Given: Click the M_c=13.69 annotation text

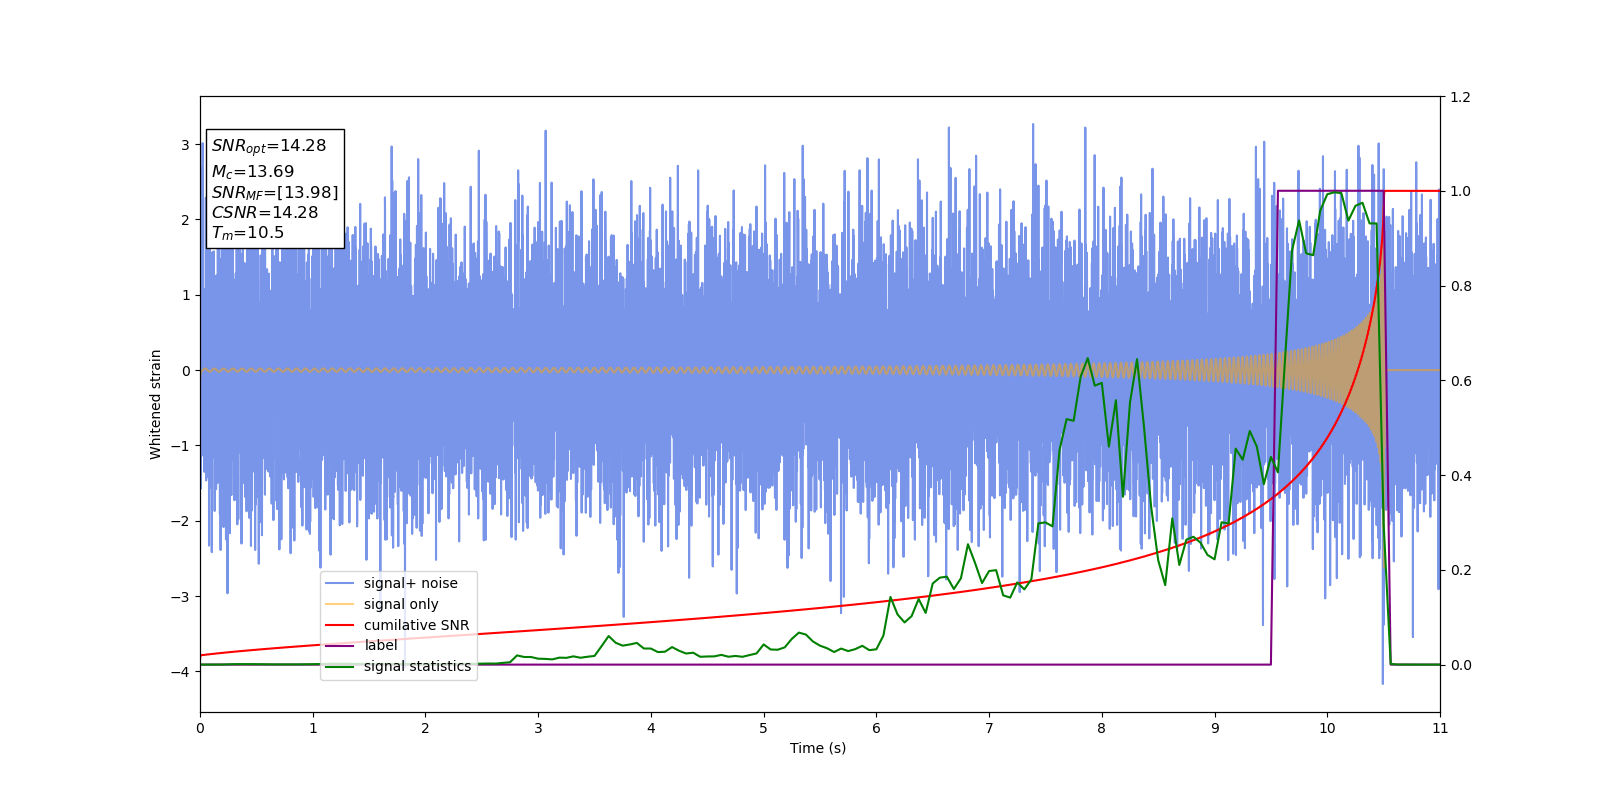Looking at the screenshot, I should (x=253, y=172).
